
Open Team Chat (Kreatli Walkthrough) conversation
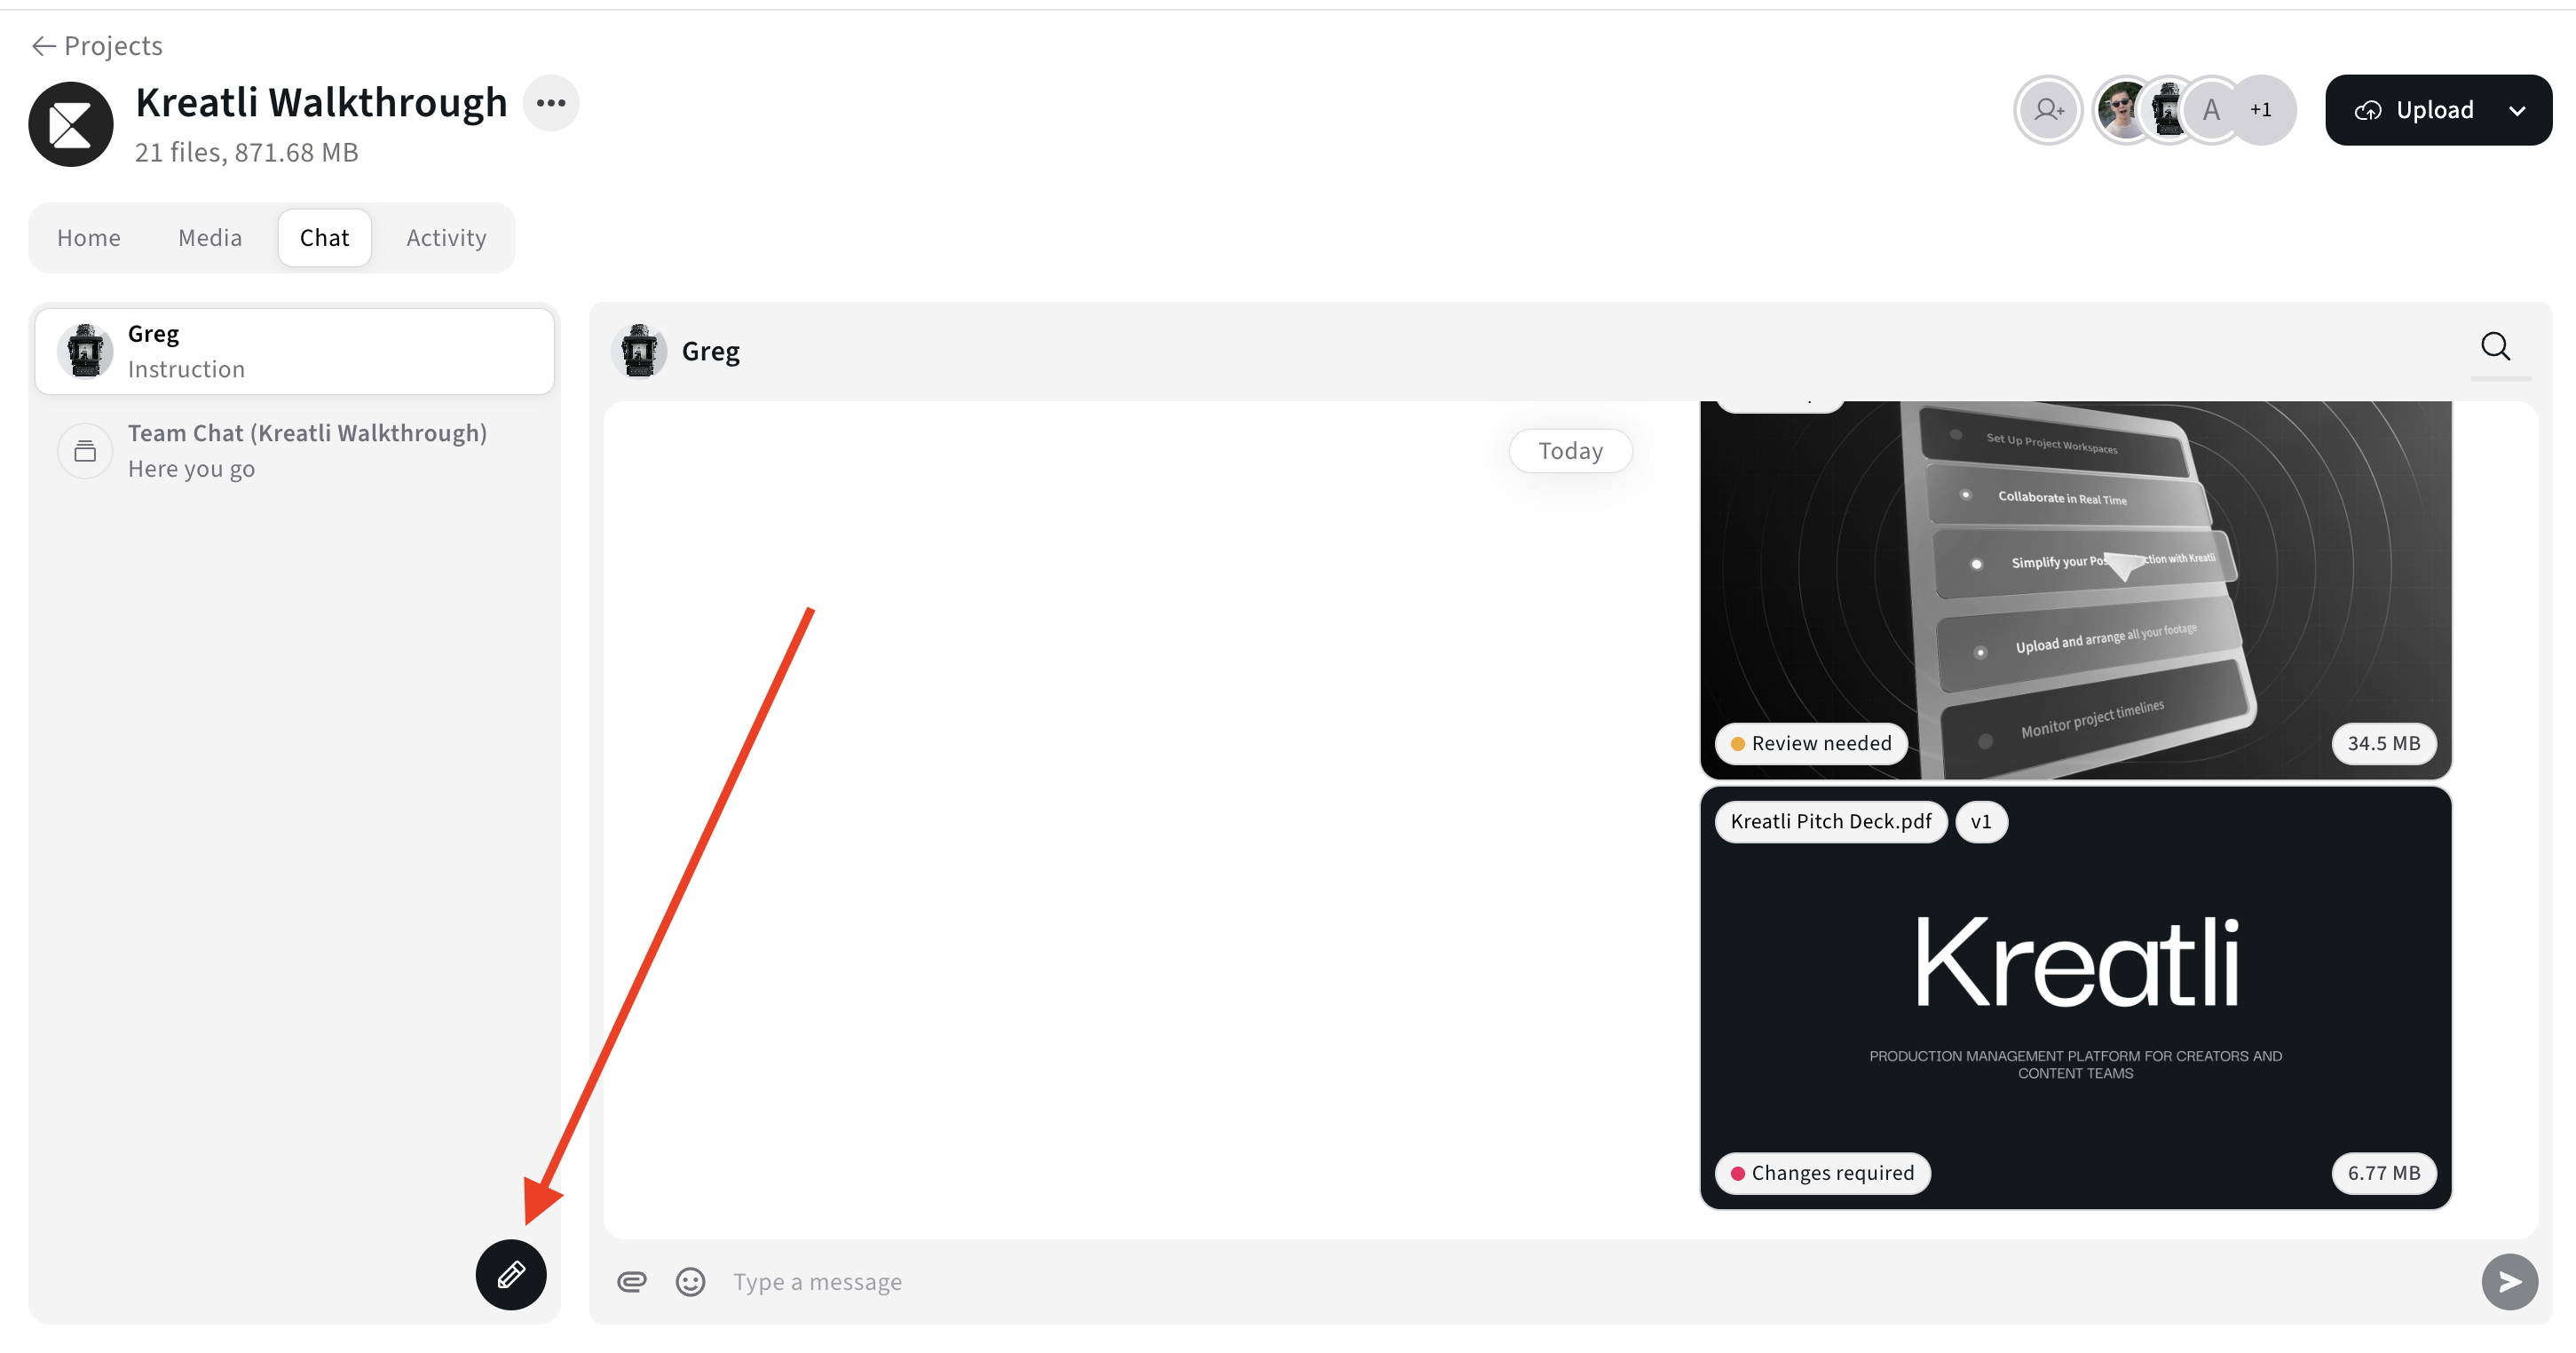click(x=294, y=450)
